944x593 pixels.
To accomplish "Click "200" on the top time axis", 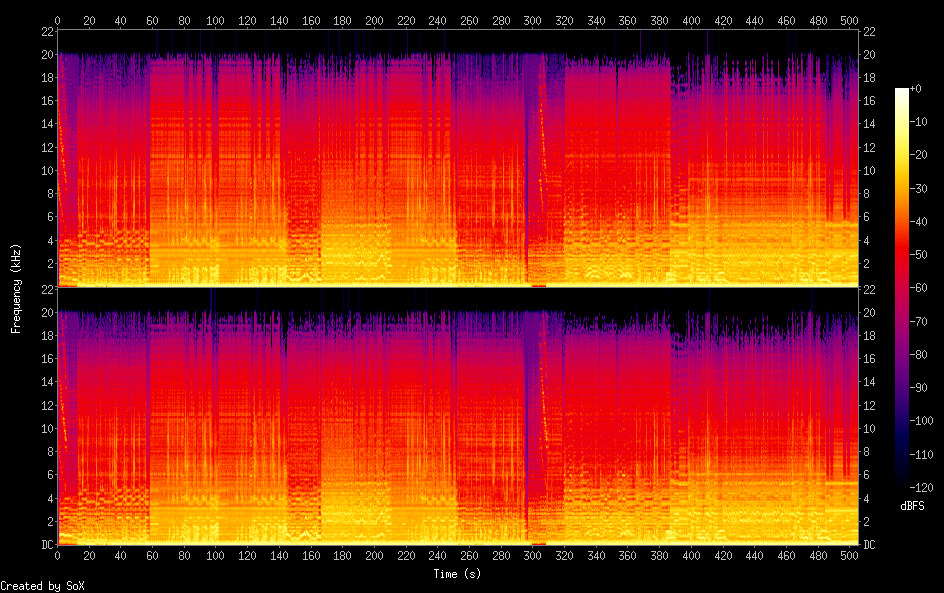I will pos(374,20).
